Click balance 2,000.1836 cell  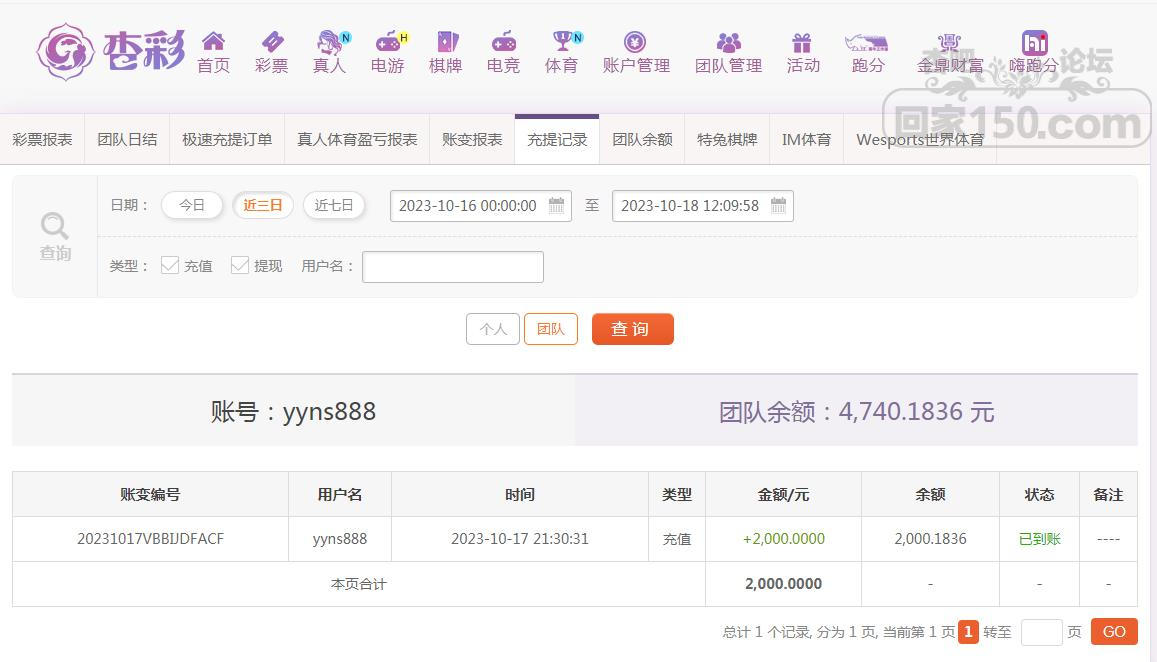click(930, 539)
